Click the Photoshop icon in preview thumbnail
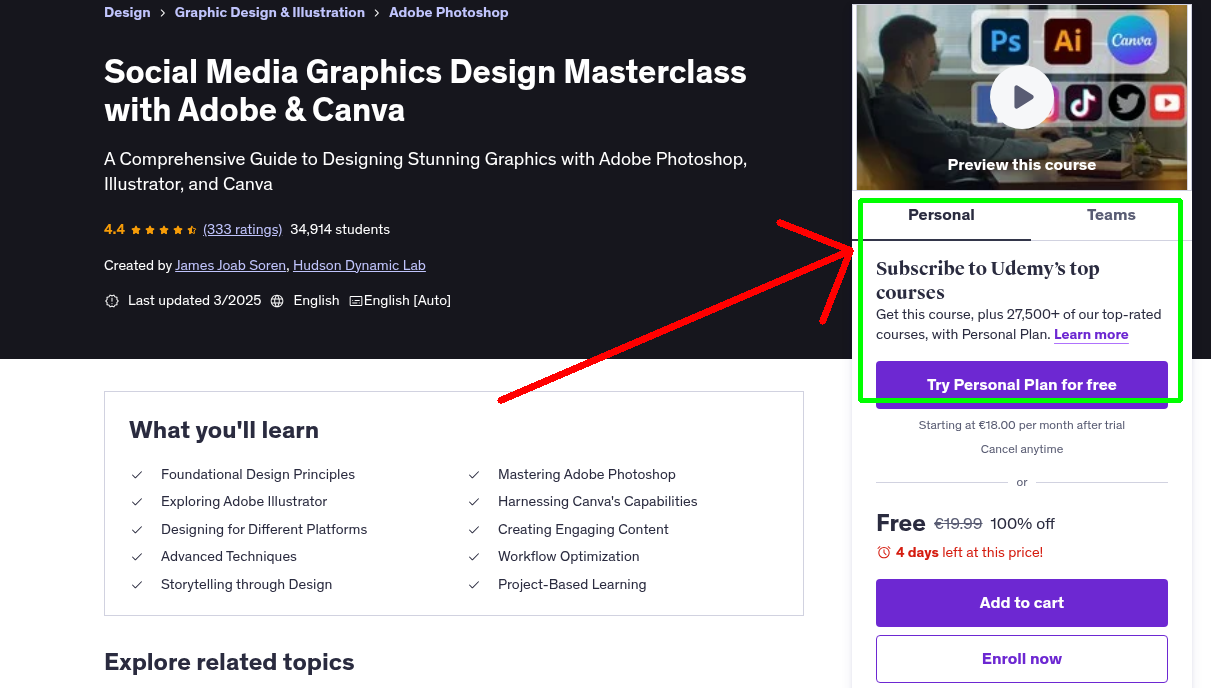Image resolution: width=1211 pixels, height=688 pixels. (x=1006, y=41)
